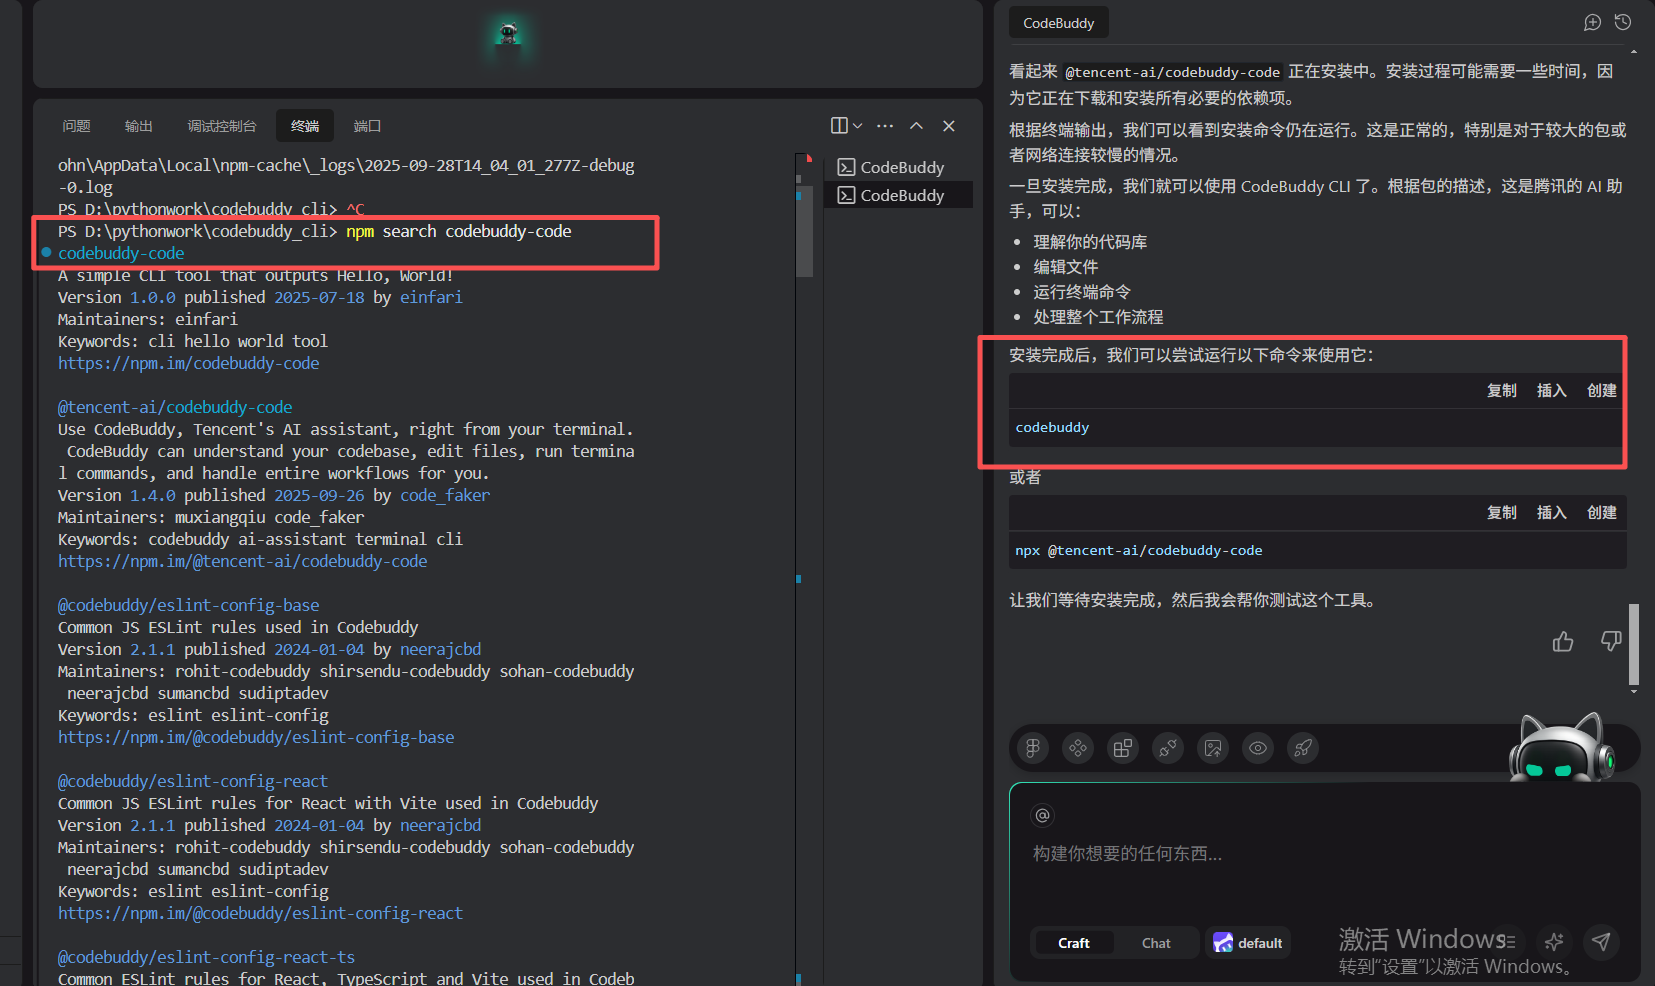1655x986 pixels.
Task: Open the https://npm.im/@tencent-ai/codebuddy-code link
Action: pyautogui.click(x=242, y=561)
